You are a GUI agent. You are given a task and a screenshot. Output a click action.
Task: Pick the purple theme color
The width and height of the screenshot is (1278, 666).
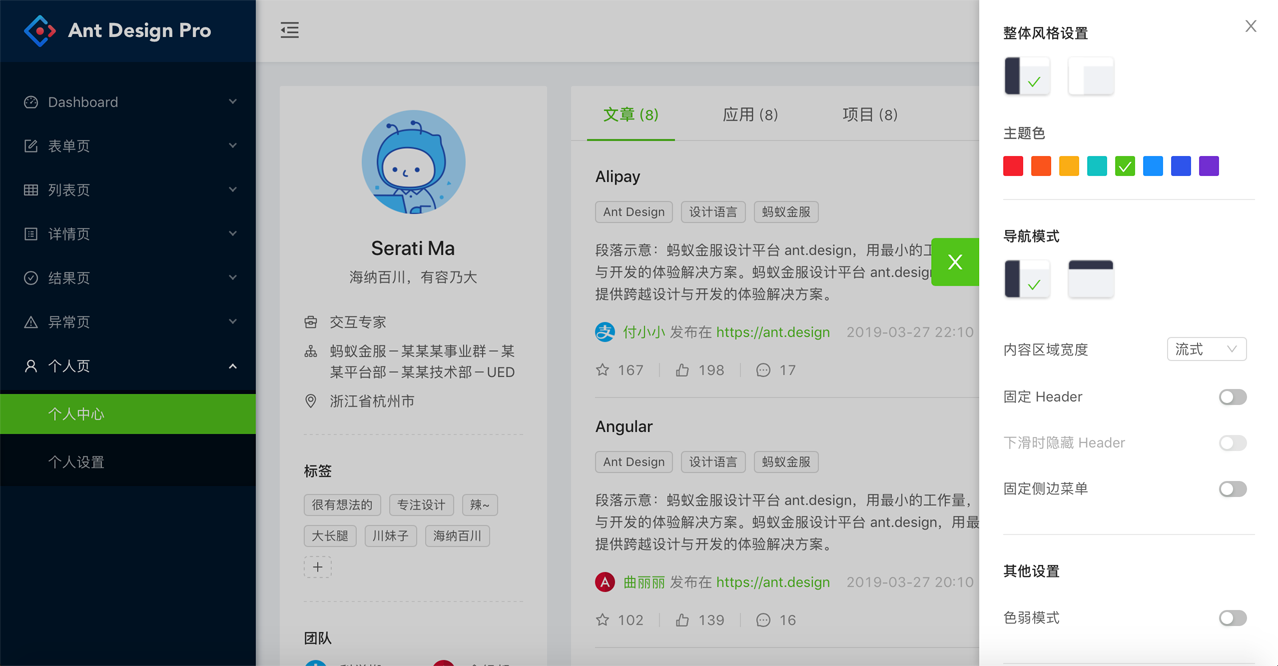click(x=1209, y=166)
